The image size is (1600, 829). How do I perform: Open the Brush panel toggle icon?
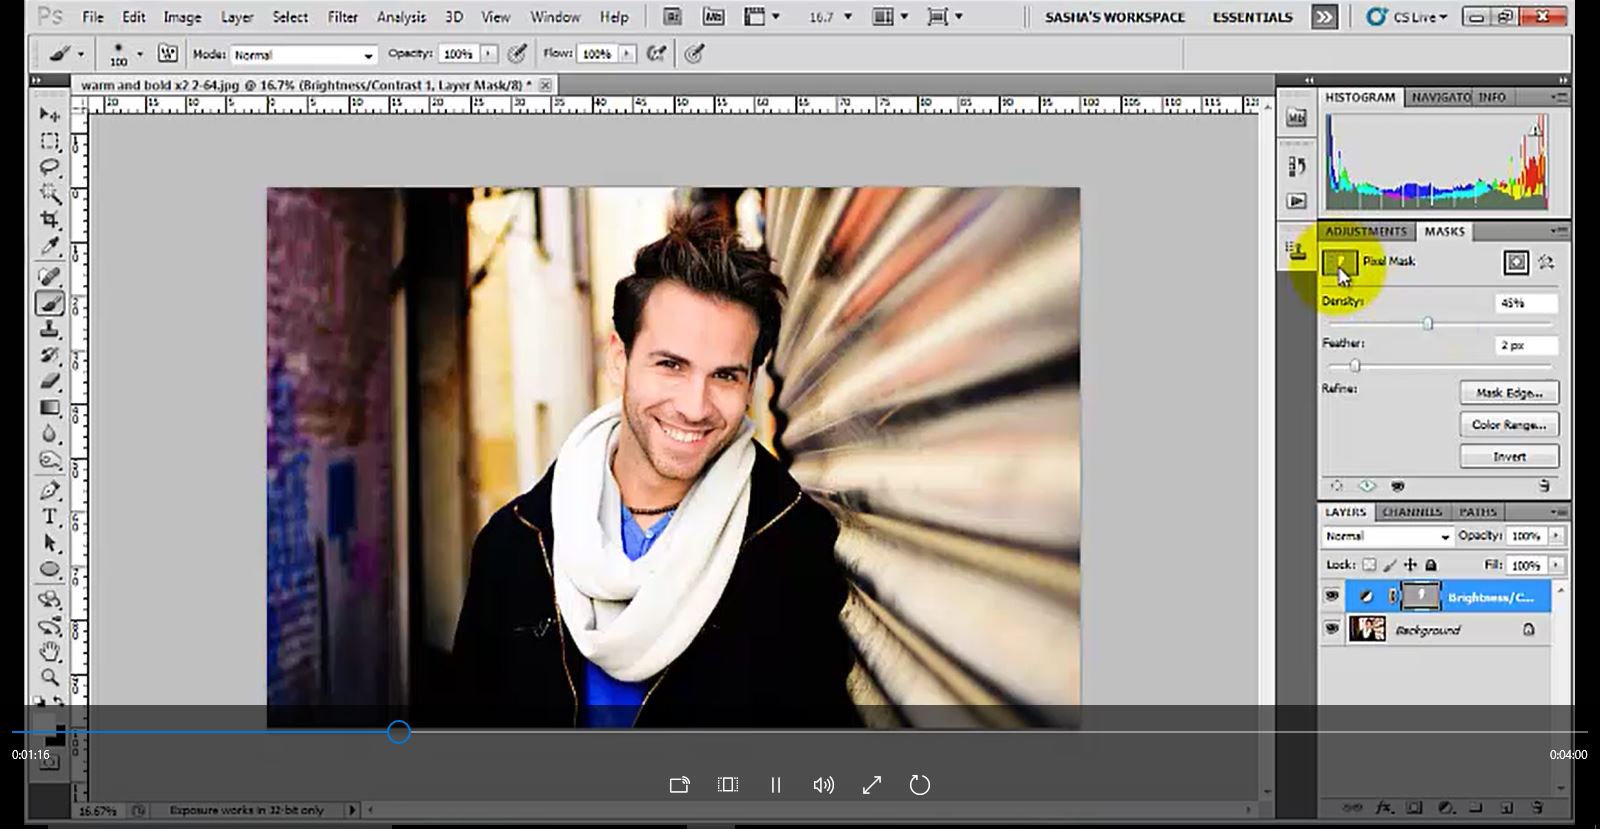point(167,53)
